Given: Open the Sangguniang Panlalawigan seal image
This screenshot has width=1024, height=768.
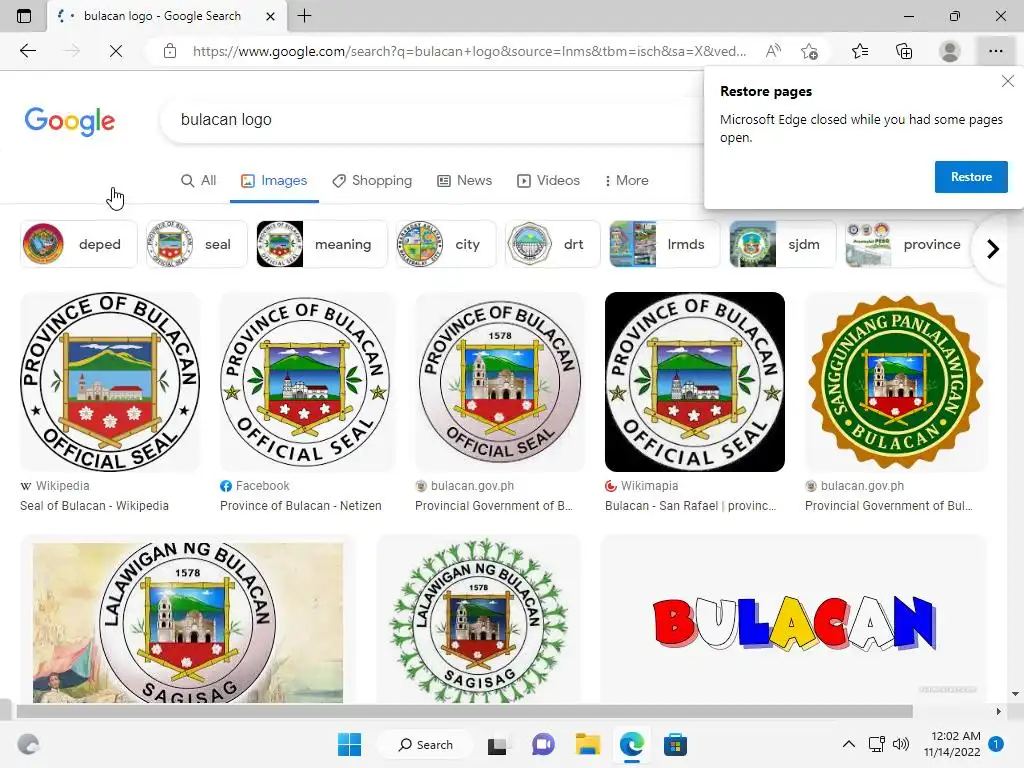Looking at the screenshot, I should [x=895, y=381].
